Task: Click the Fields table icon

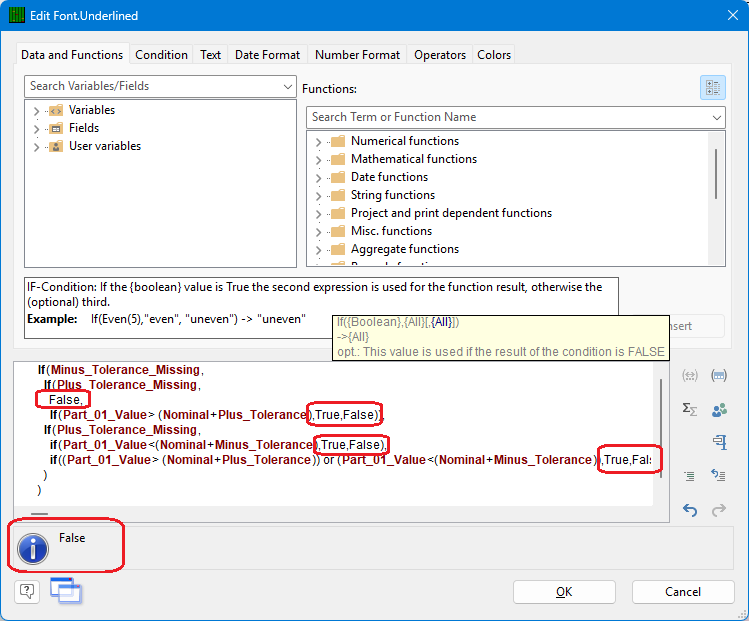Action: click(56, 128)
